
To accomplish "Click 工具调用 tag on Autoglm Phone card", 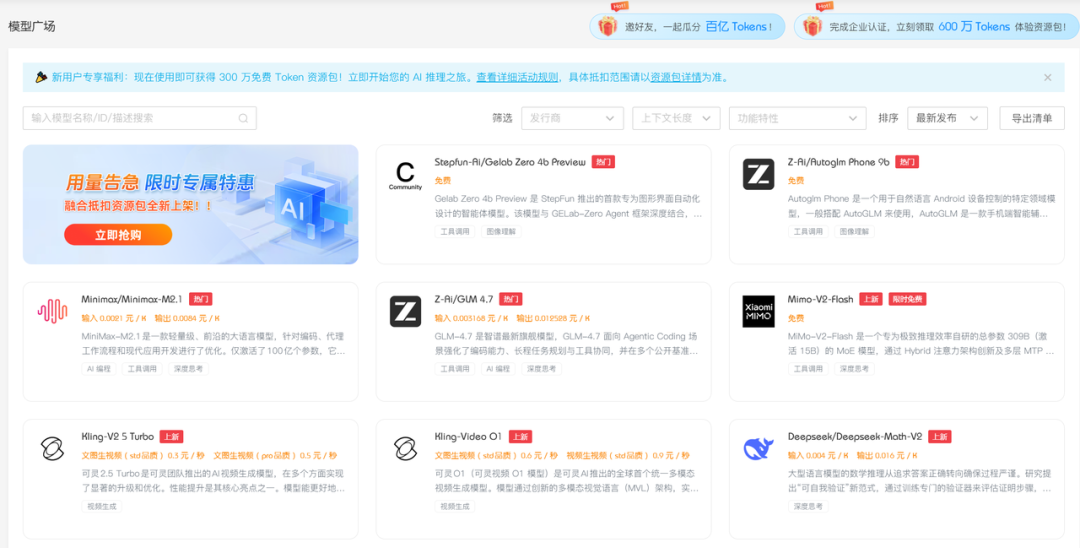I will point(808,231).
